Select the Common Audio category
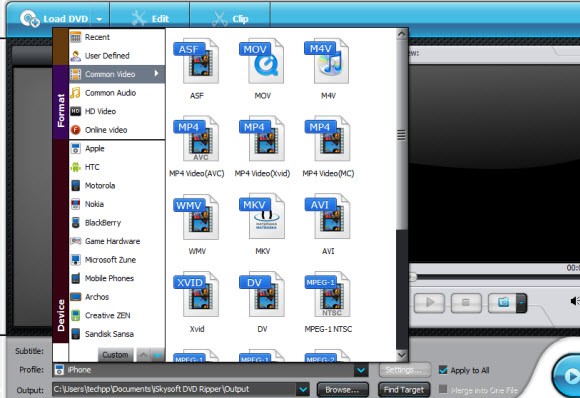Viewport: 580px width, 398px height. point(117,92)
